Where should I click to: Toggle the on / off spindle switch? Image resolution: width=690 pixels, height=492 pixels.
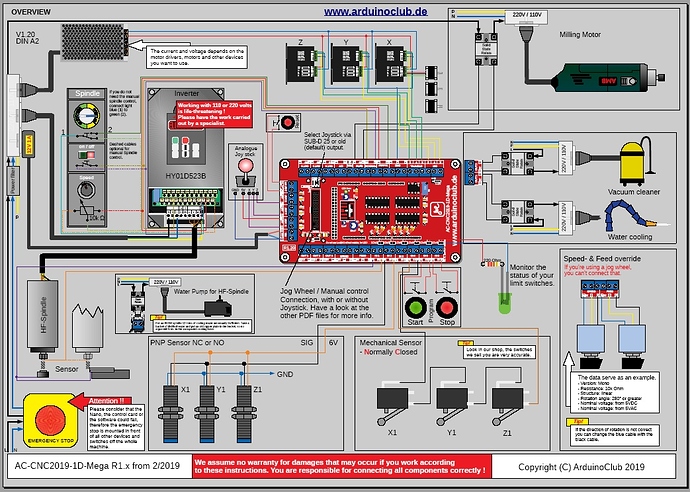point(86,154)
